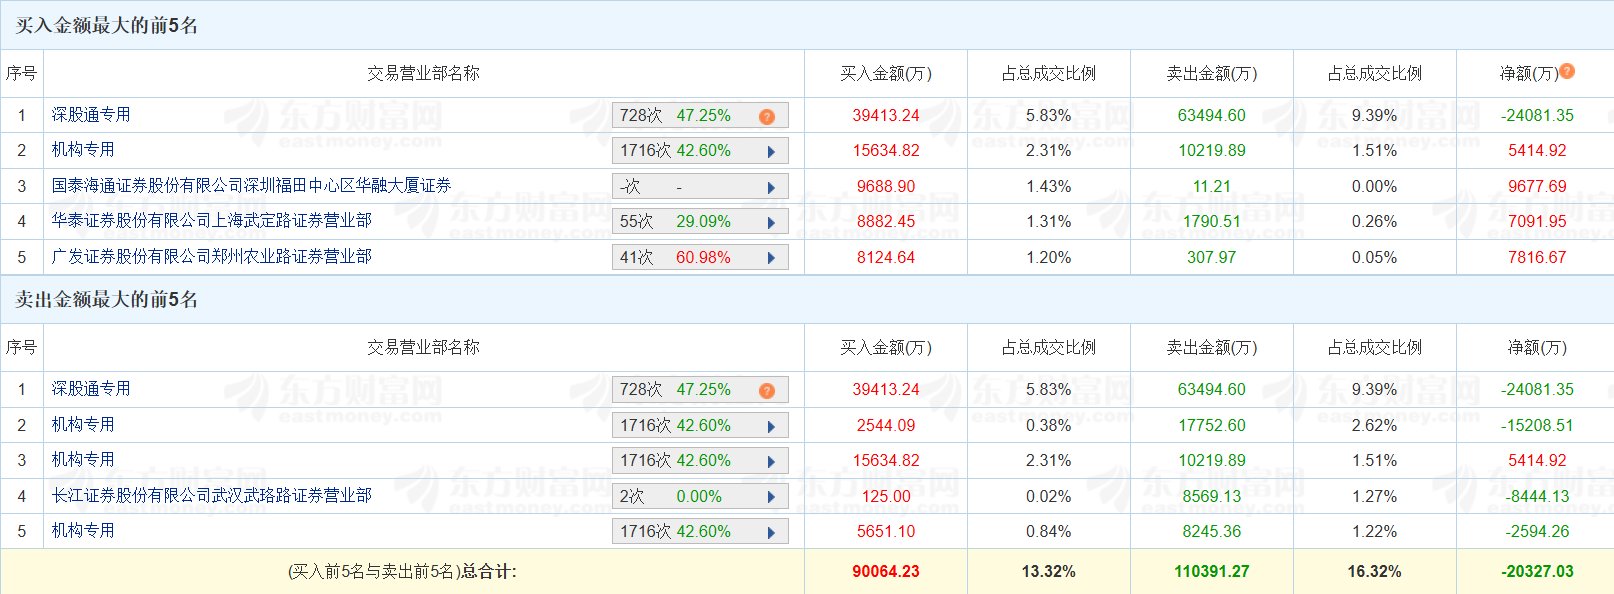Screen dimensions: 1614x594
Task: Click blue arrow icon in 华泰证券 row
Action: pos(771,222)
